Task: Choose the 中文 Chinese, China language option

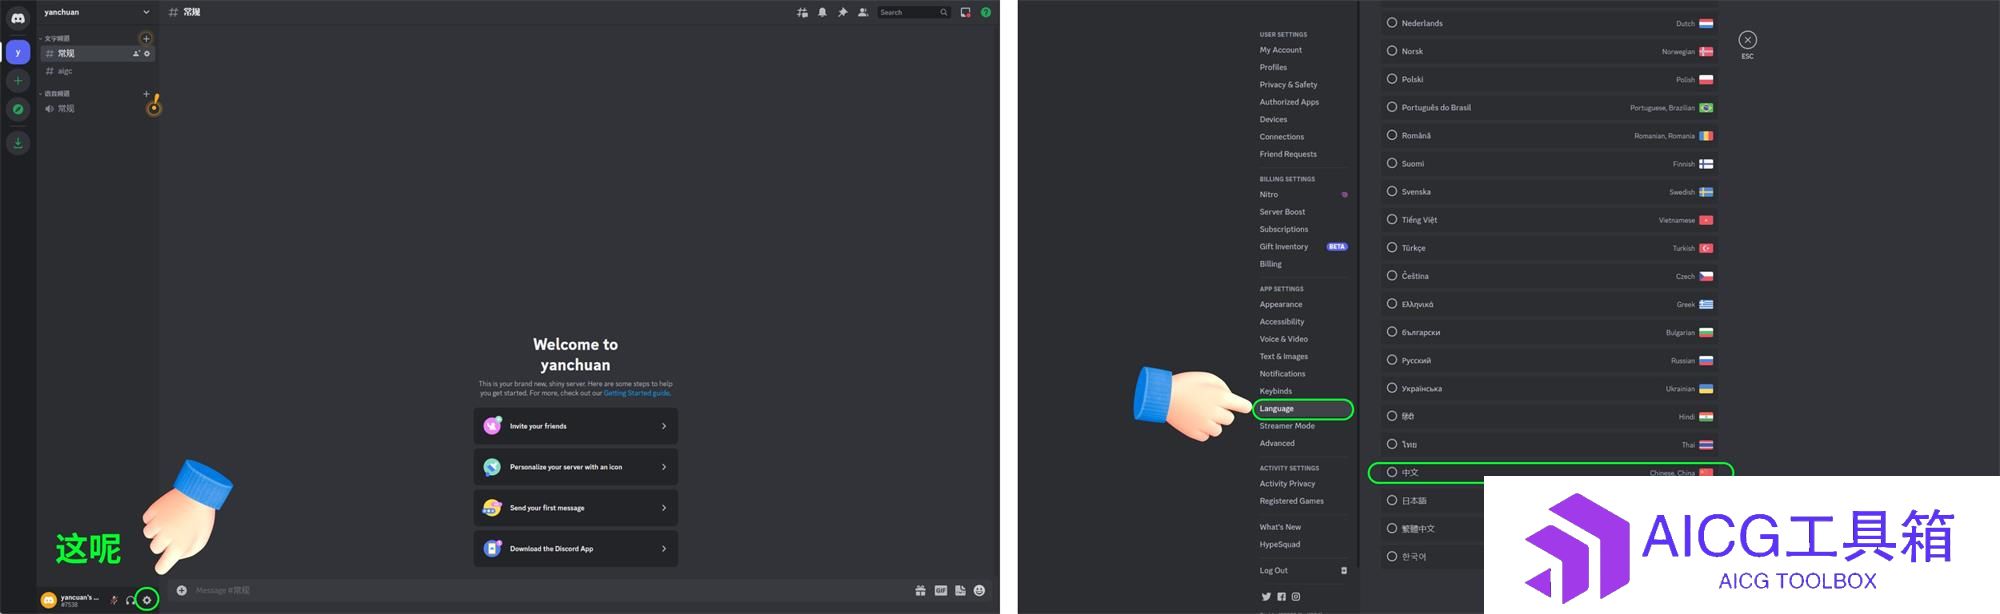Action: click(1550, 472)
